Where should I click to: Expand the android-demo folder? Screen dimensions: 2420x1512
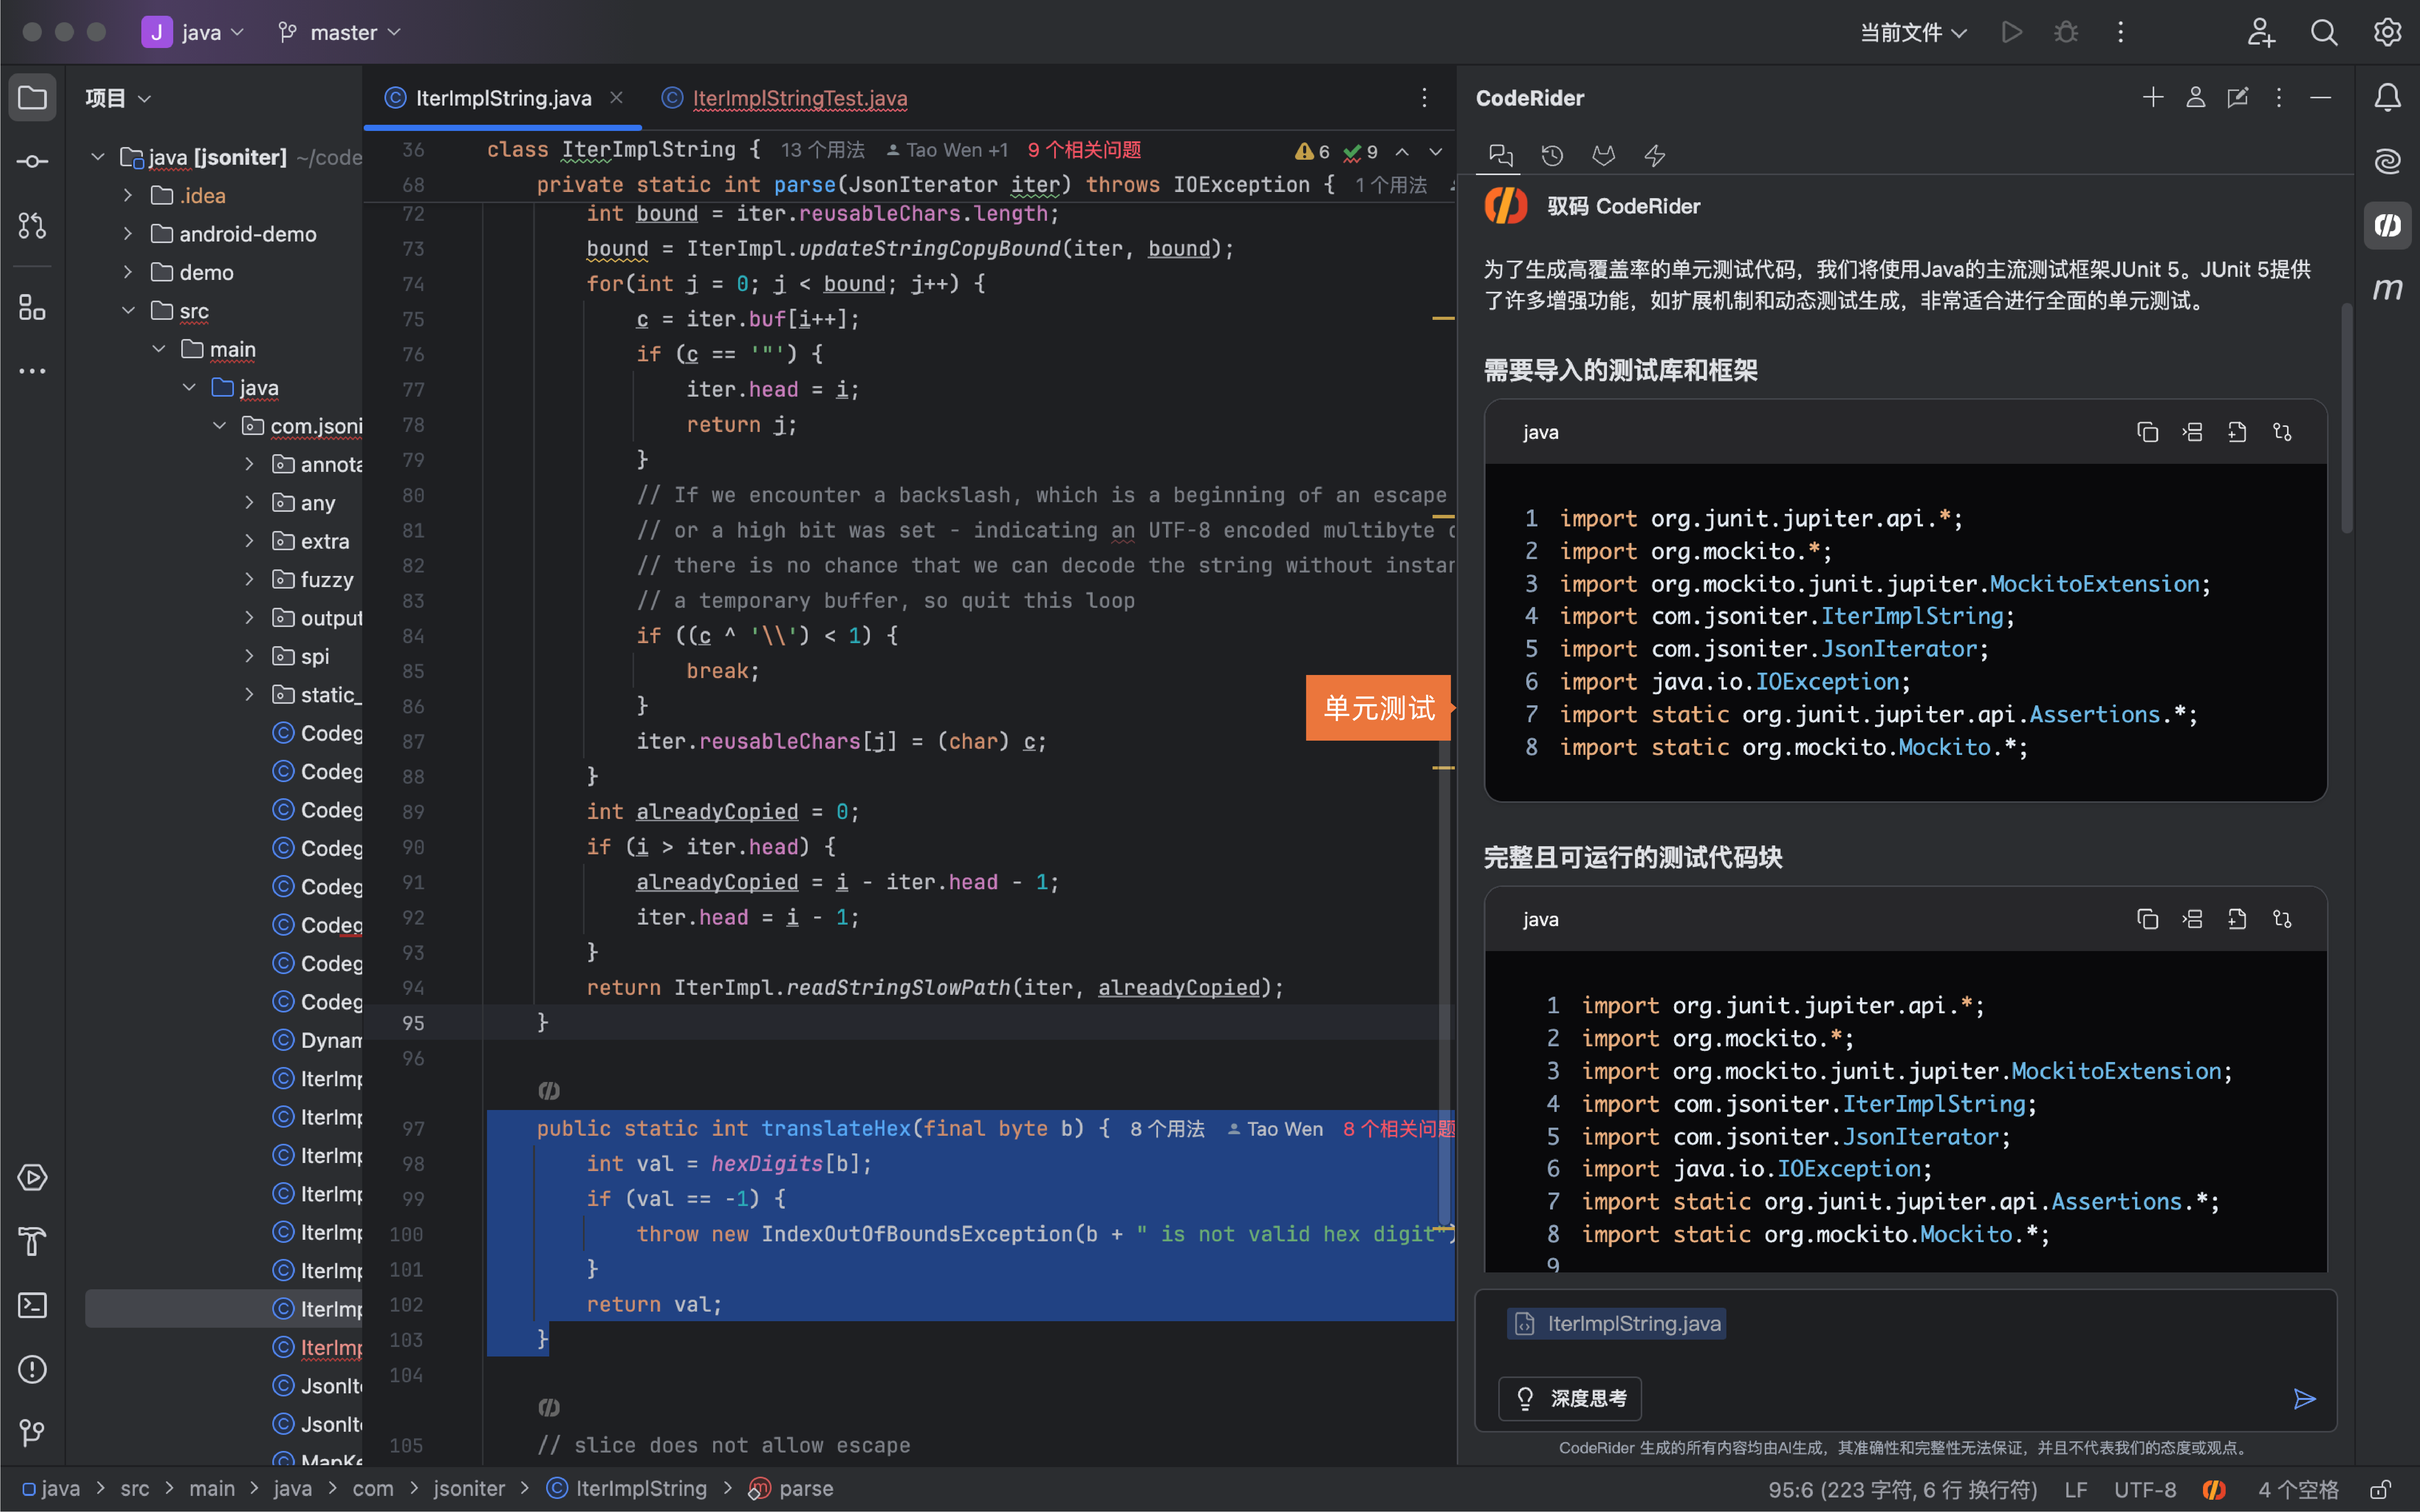[128, 234]
